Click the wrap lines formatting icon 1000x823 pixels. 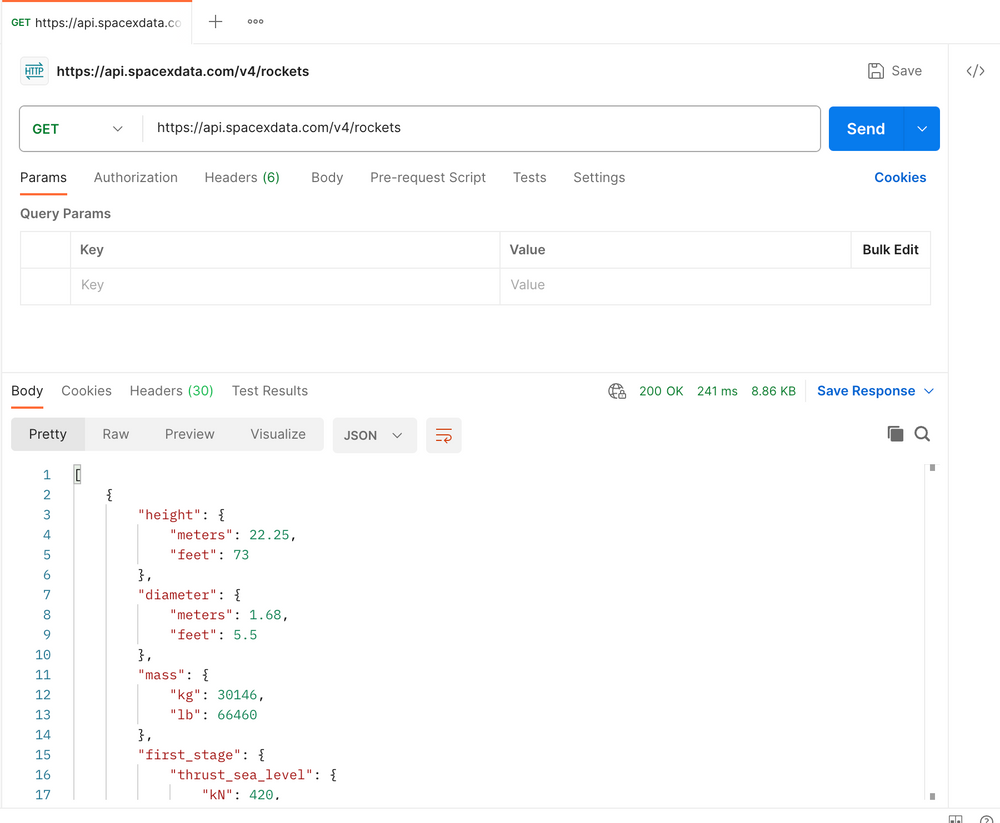point(443,435)
